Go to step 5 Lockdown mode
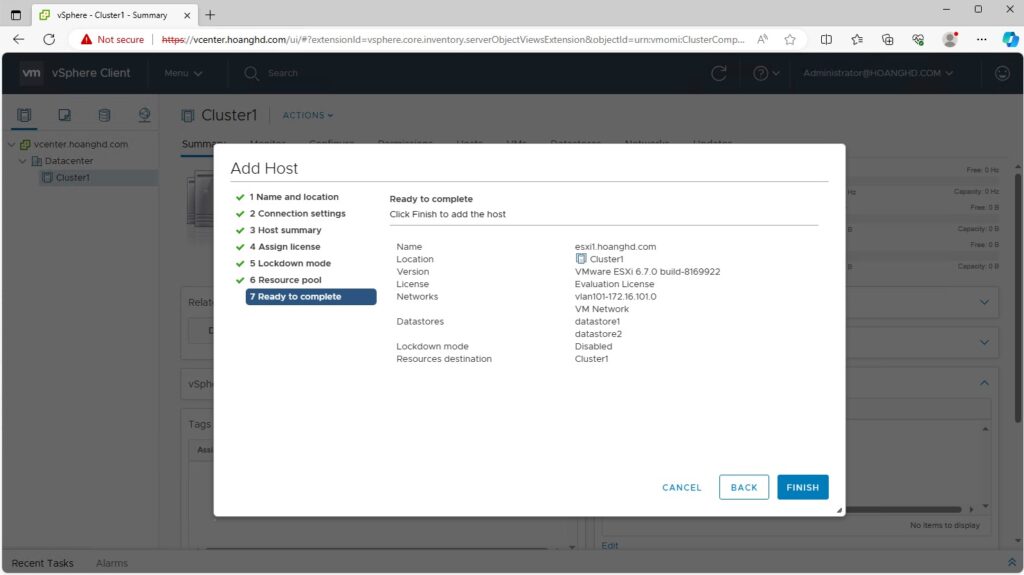 click(290, 263)
